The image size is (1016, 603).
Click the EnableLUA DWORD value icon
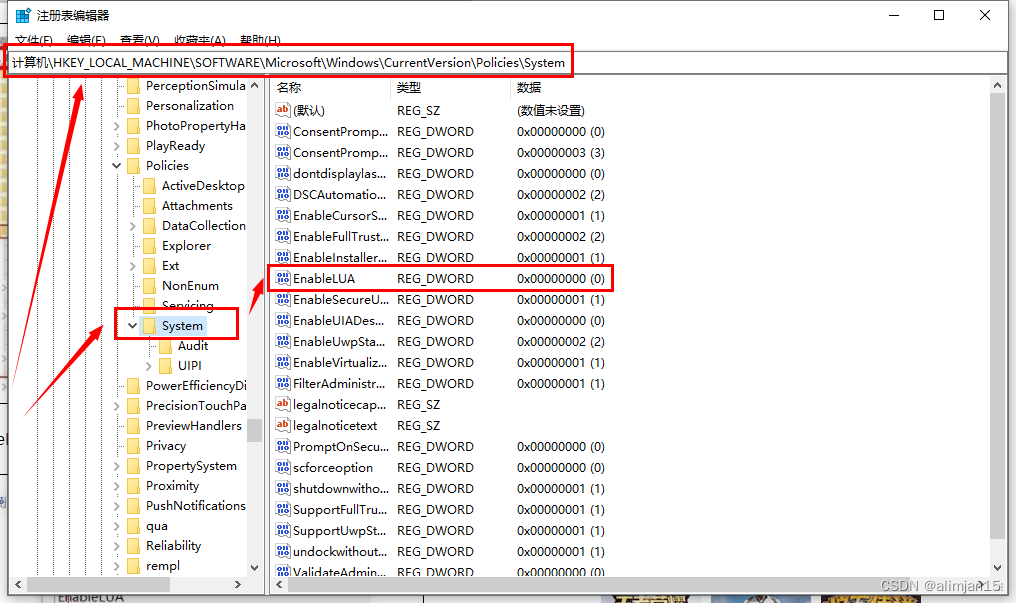tap(283, 279)
